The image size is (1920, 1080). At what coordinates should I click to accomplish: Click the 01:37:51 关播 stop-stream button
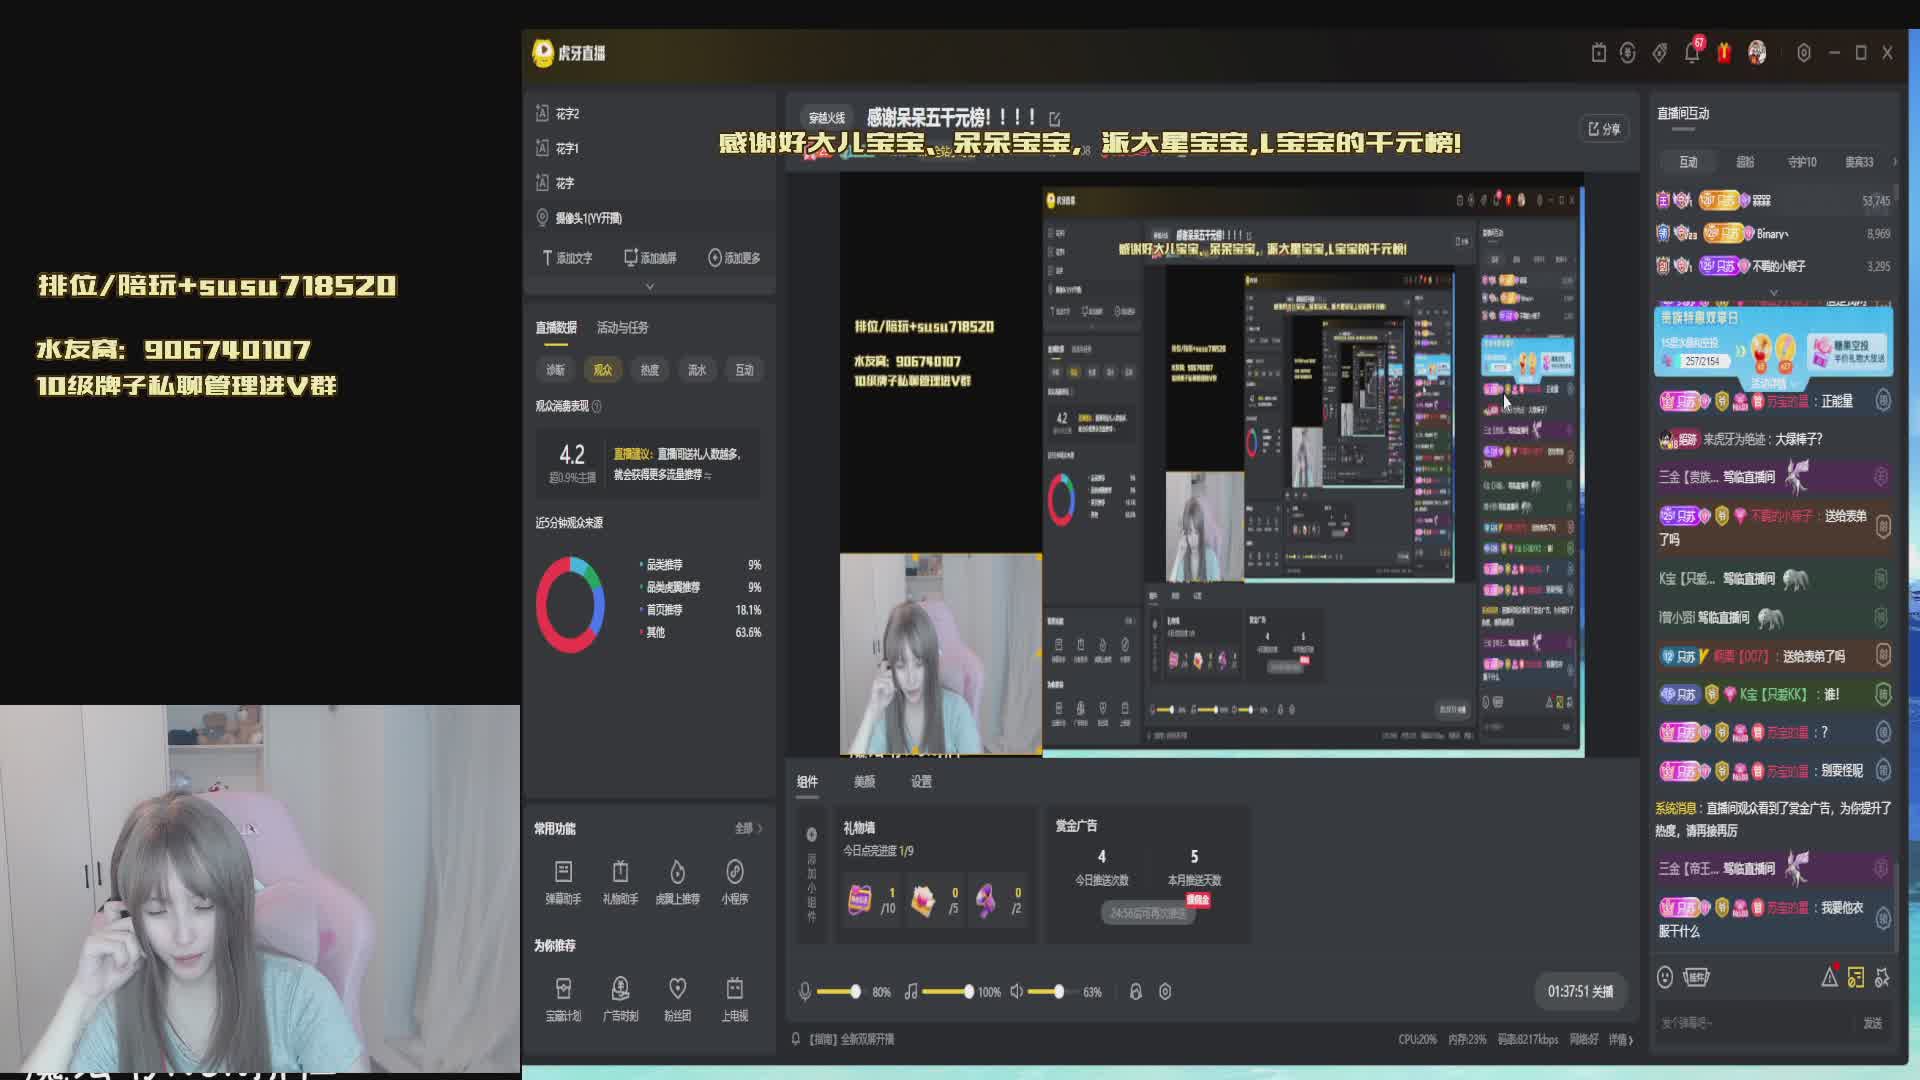pos(1580,991)
